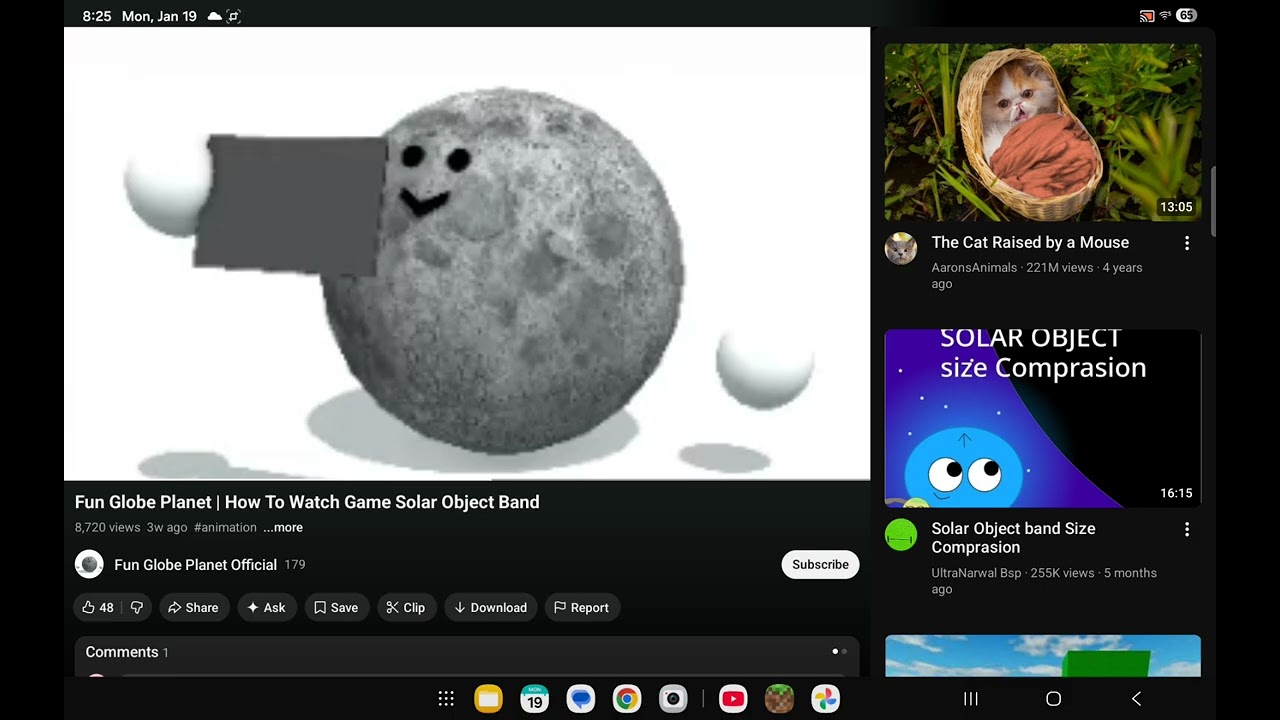Open the Comments section
This screenshot has width=1280, height=720.
click(467, 655)
